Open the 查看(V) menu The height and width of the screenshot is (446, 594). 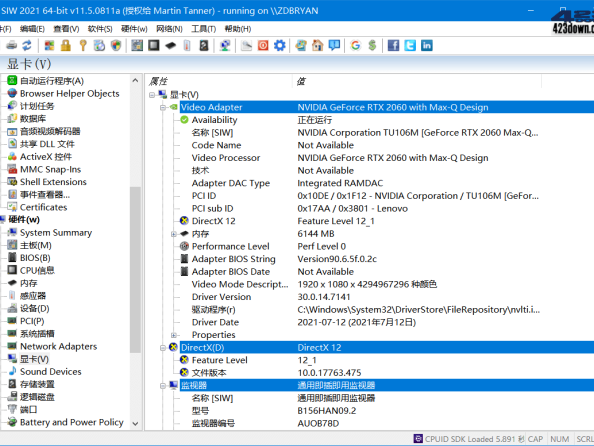(x=66, y=29)
